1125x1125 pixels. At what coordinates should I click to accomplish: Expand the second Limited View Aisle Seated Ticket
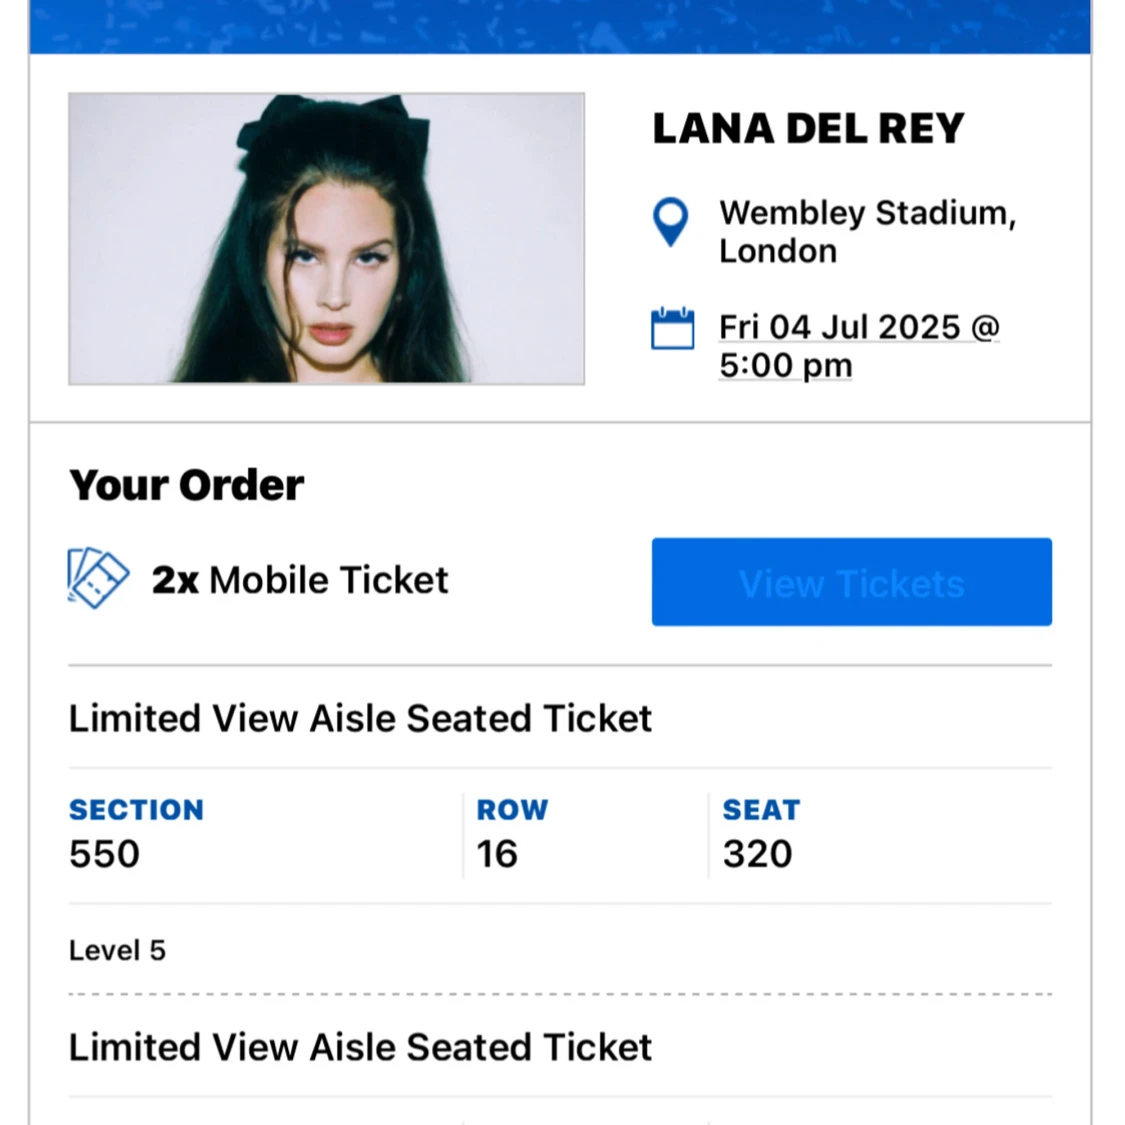360,1048
